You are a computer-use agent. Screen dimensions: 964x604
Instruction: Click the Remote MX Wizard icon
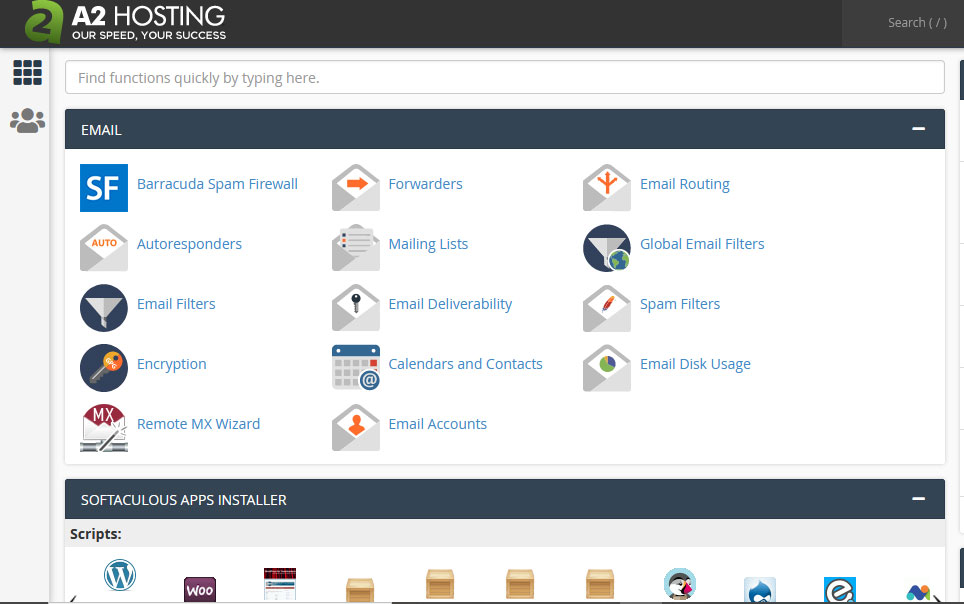point(104,427)
